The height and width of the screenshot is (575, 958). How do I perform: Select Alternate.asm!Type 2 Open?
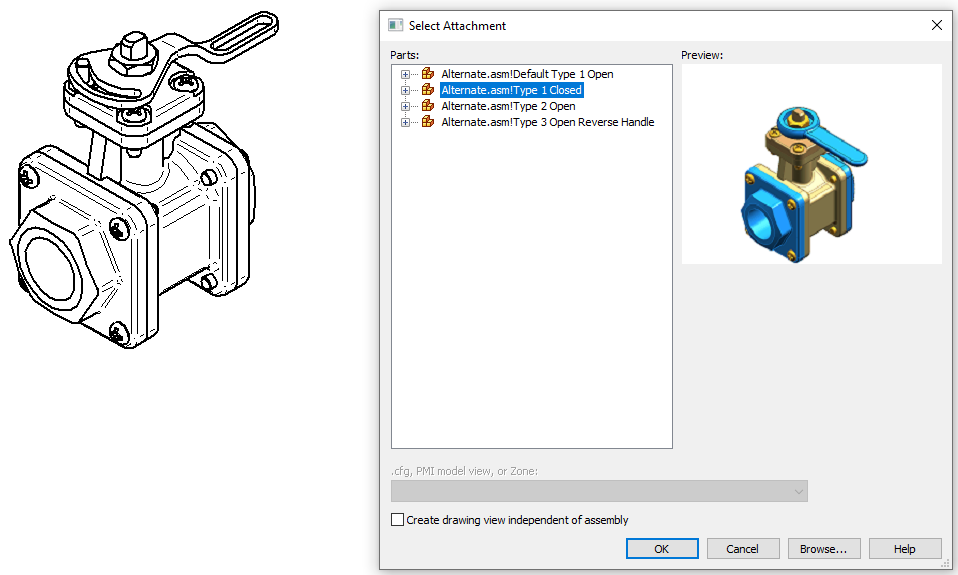[x=508, y=106]
